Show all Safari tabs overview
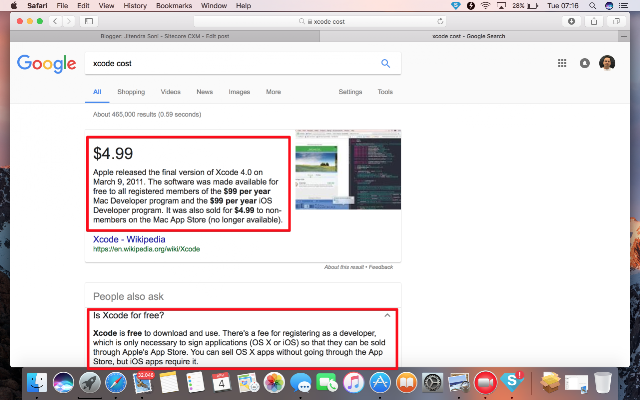Viewport: 640px width, 400px height. 616,21
